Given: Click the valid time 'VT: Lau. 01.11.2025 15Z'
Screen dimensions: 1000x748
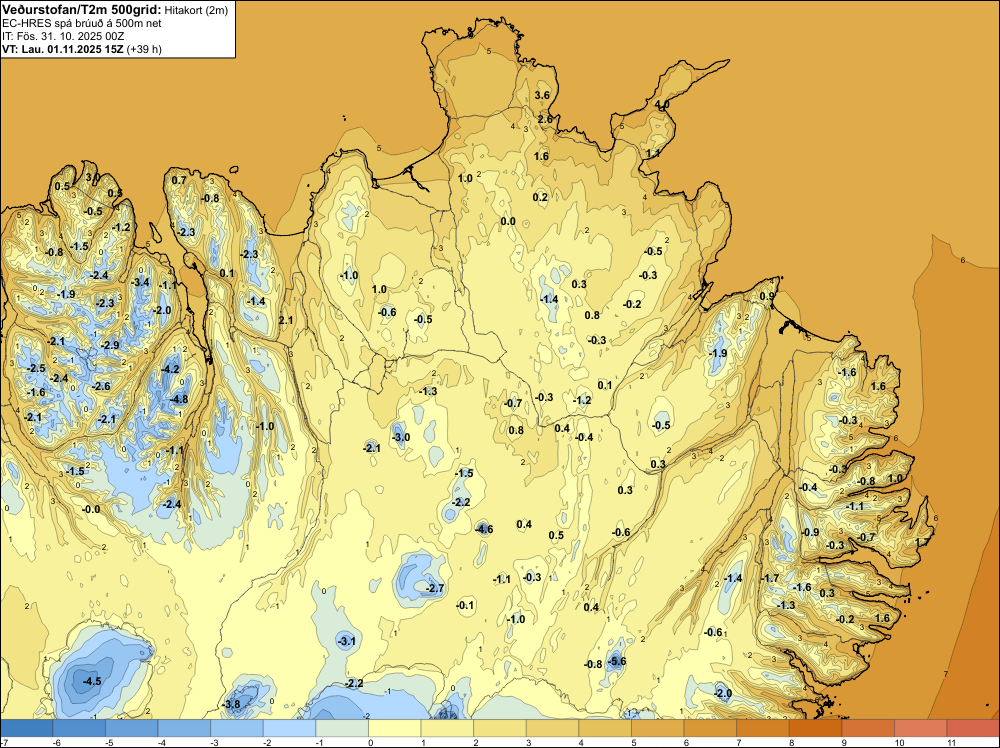Looking at the screenshot, I should 63,49.
